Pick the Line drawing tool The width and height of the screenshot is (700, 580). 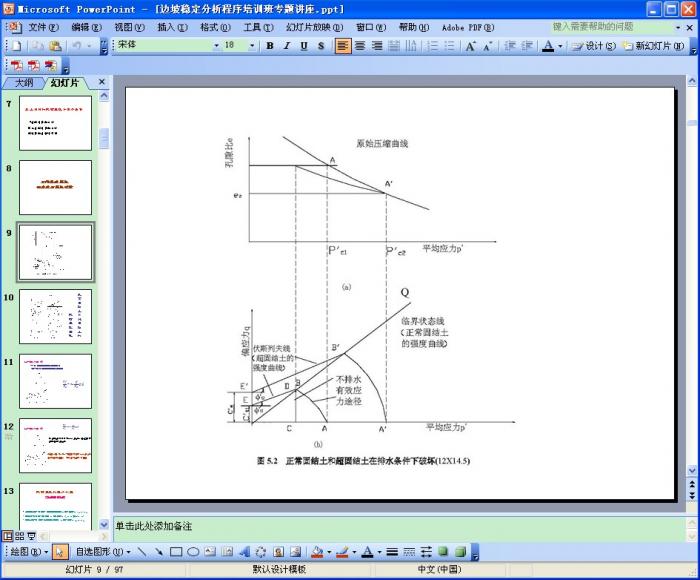(142, 551)
